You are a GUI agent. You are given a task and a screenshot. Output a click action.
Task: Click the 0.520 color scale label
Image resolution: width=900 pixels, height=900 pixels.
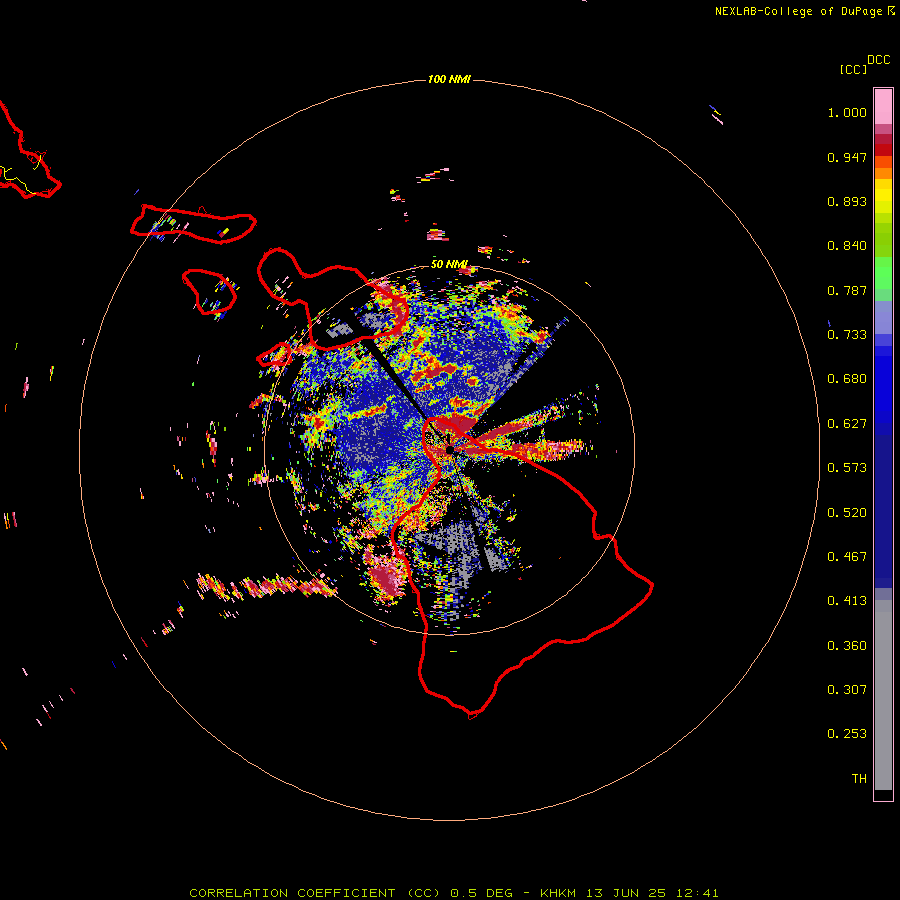click(x=847, y=513)
